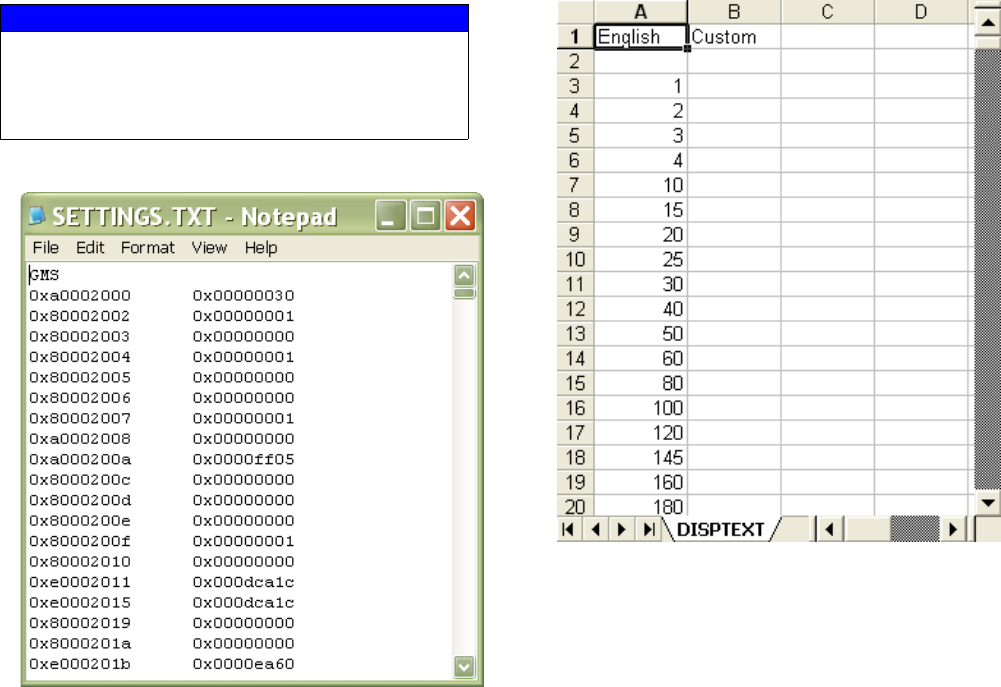Screen dimensions: 1001x687
Task: Click address 0xa0002000 in Notepad
Action: 80,296
